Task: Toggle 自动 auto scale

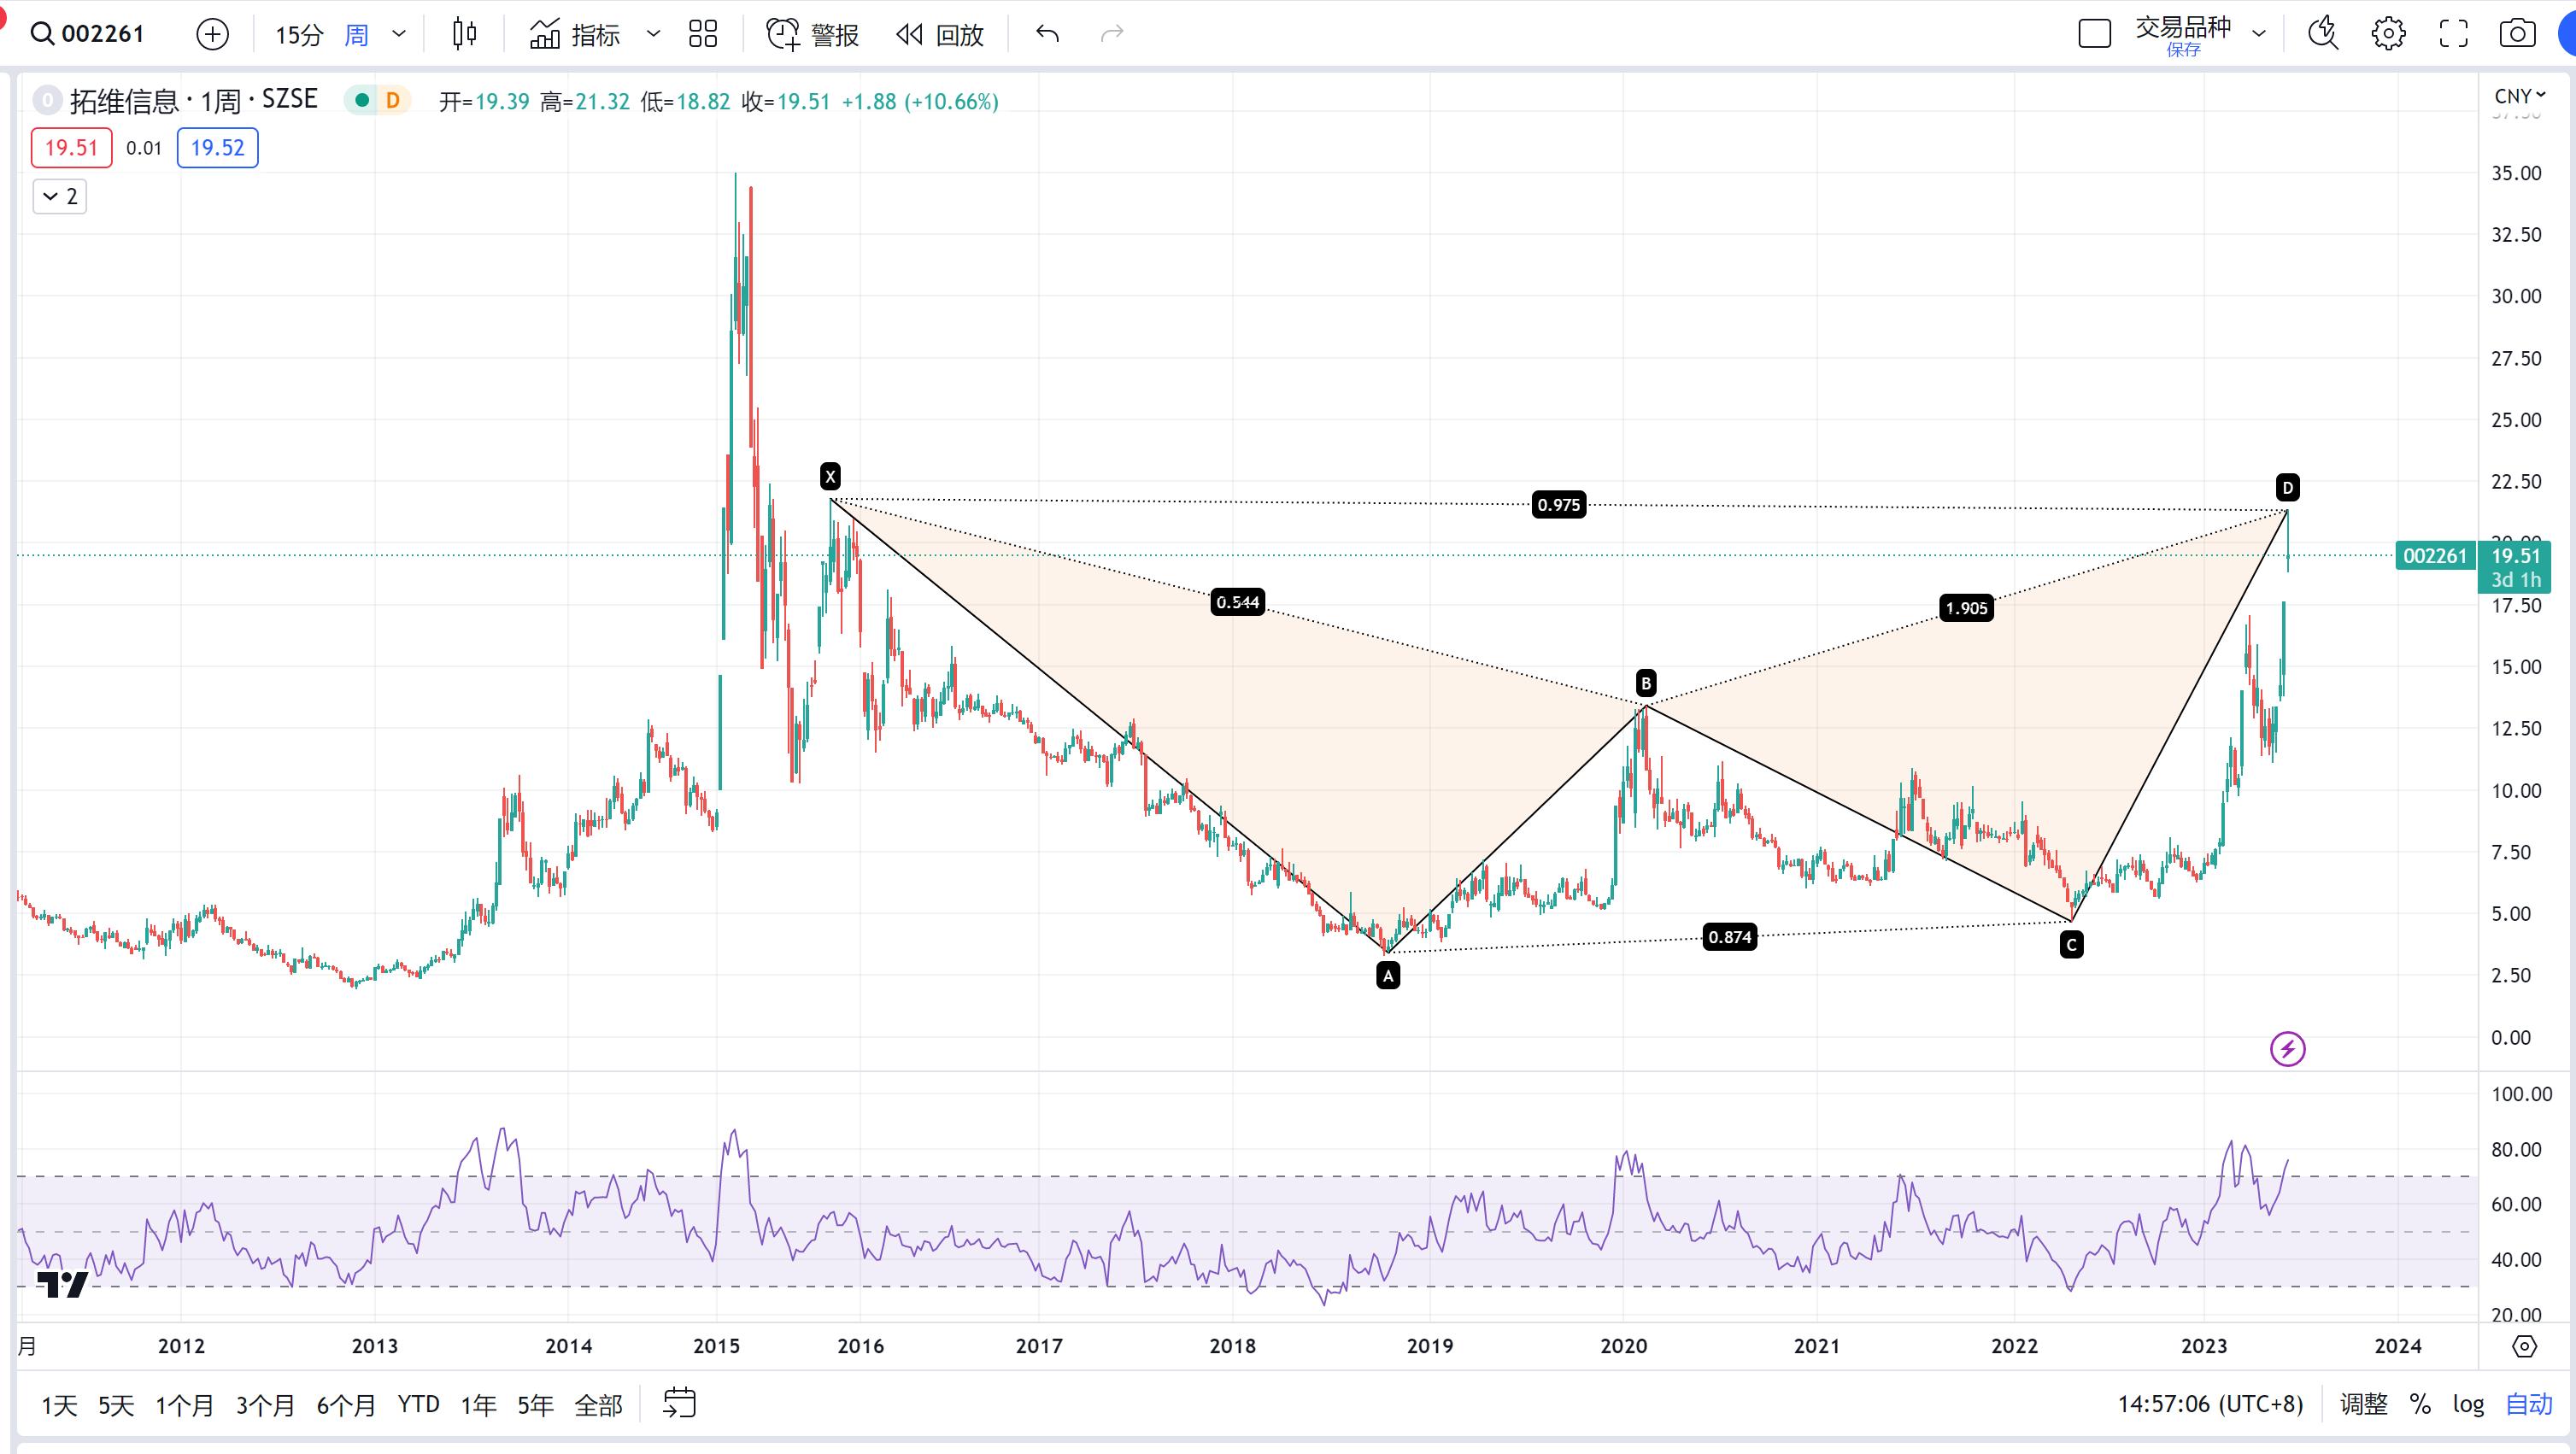Action: click(x=2528, y=1404)
